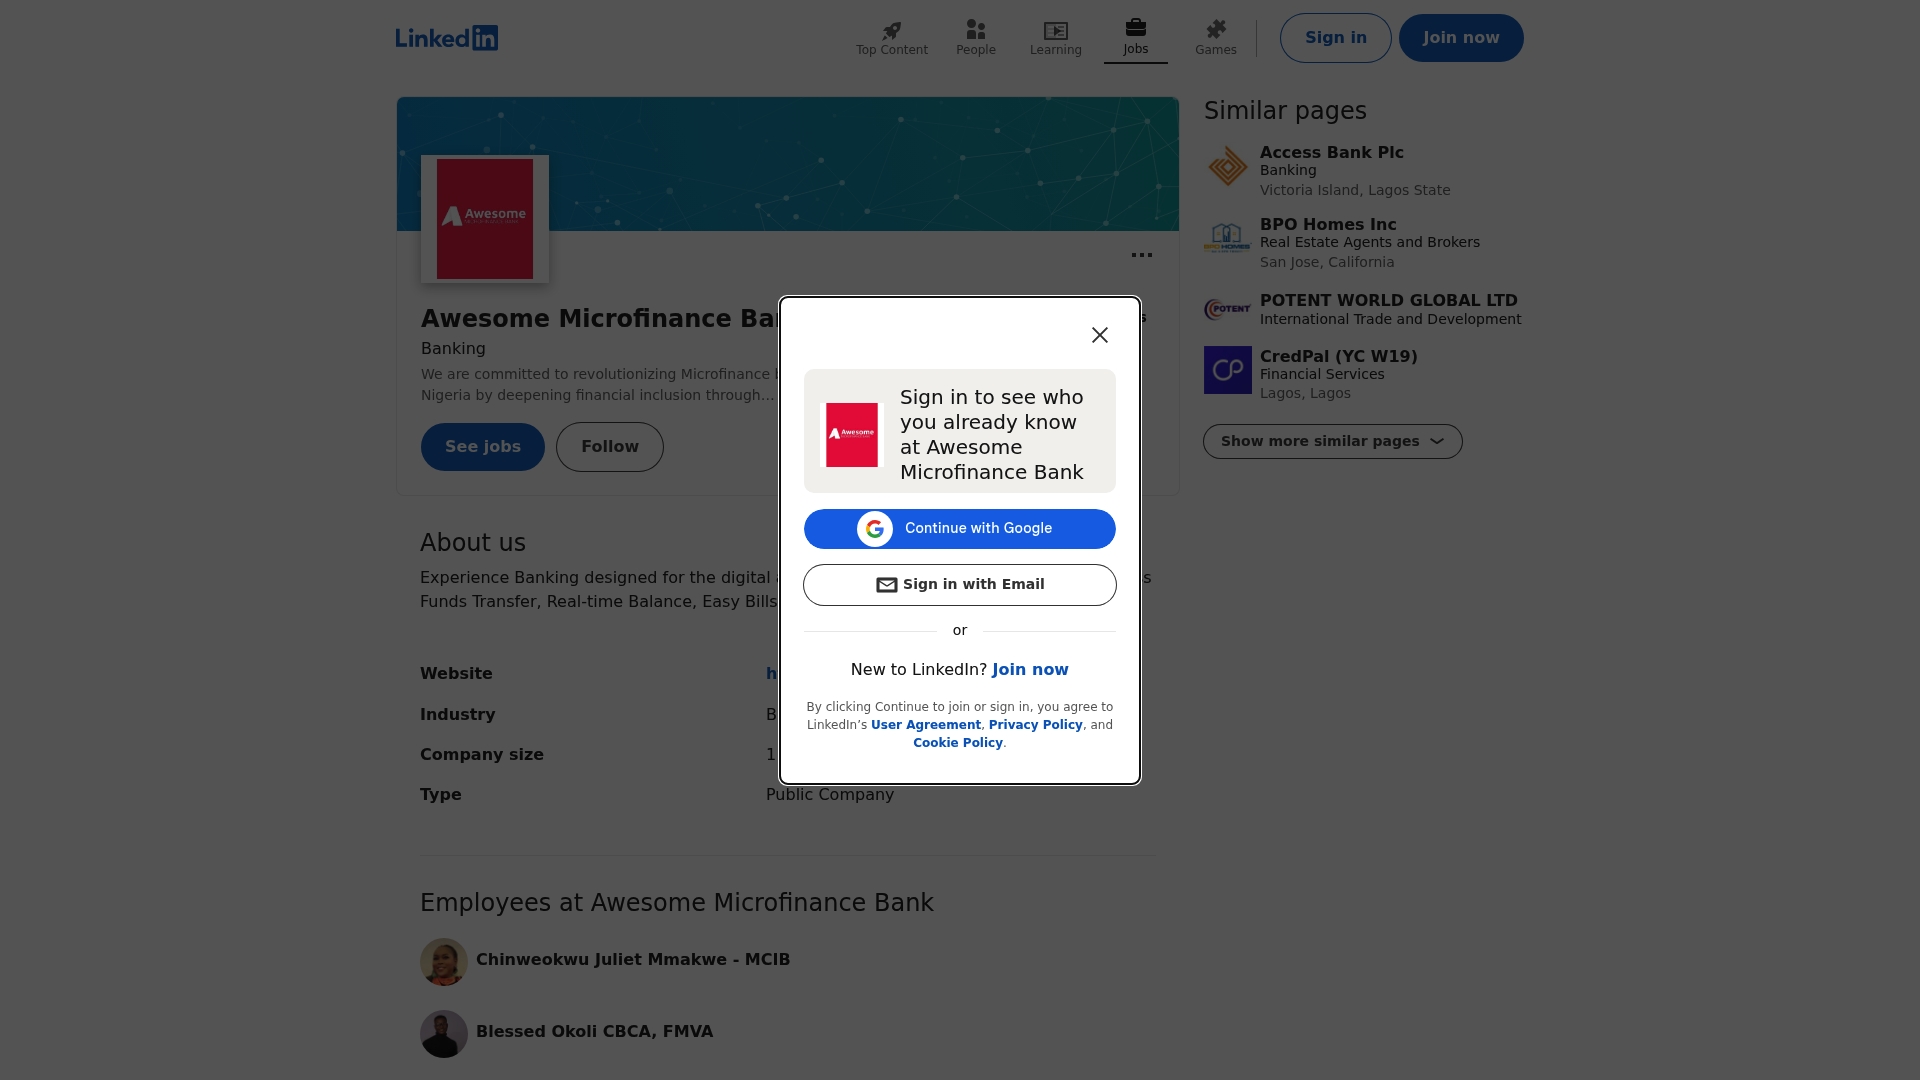Select Jobs in the navigation bar
This screenshot has height=1080, width=1920.
coord(1136,38)
